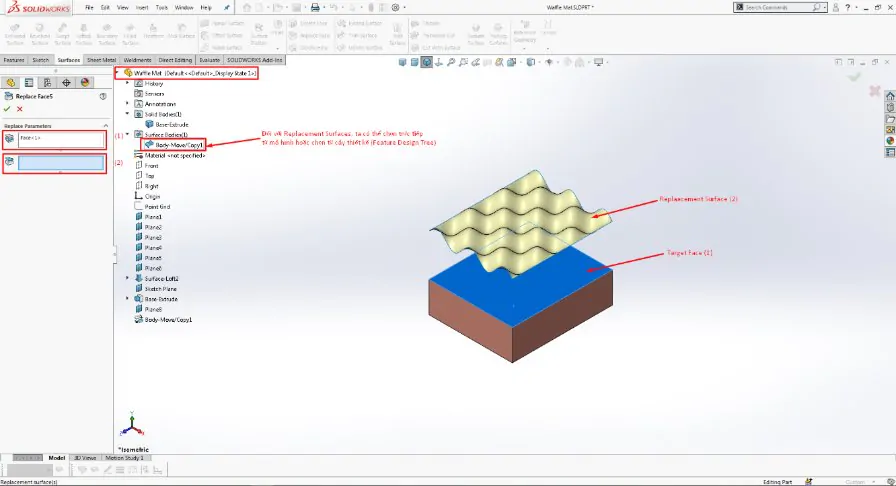Viewport: 896px width, 486px height.
Task: Open Custom Properties icon in task pane
Action: tap(890, 152)
